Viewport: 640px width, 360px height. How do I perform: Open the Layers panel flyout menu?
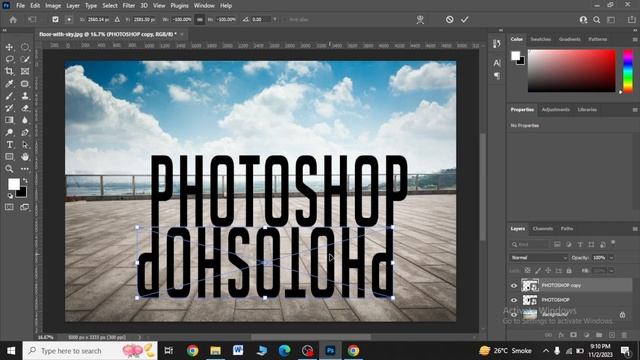635,229
